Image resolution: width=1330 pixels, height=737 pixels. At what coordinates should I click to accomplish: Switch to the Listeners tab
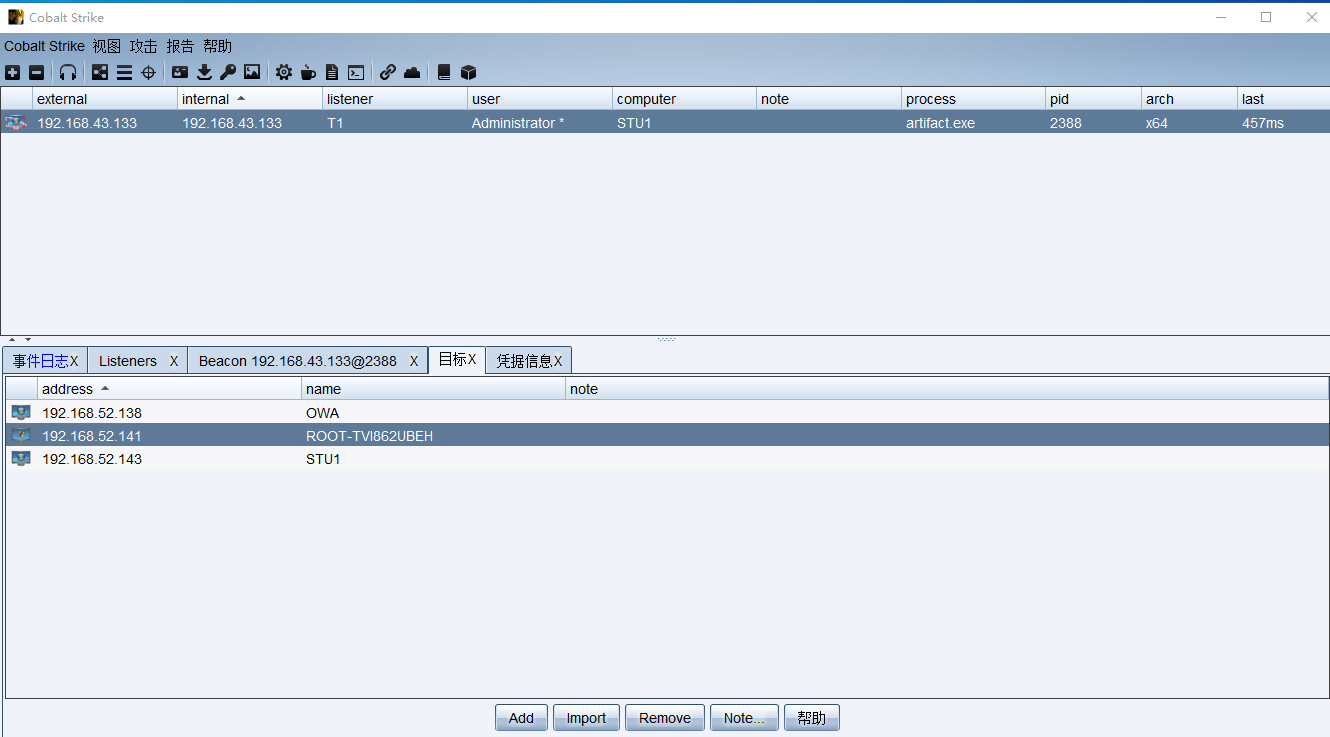(x=138, y=361)
